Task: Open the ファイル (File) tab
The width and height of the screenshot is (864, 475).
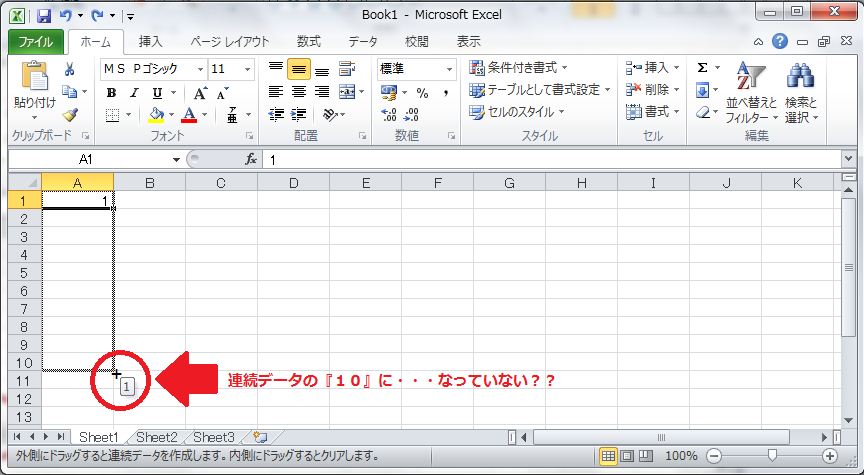Action: (36, 41)
